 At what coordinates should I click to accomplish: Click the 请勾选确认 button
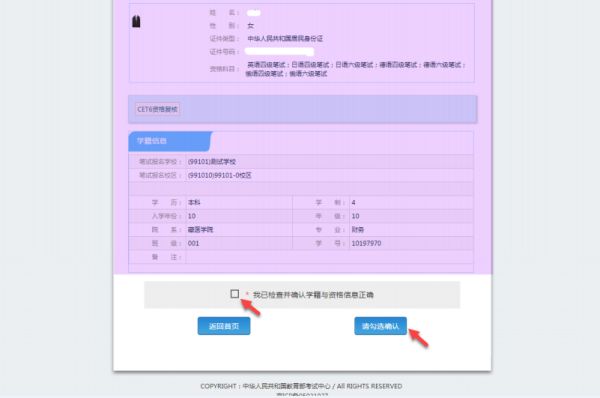click(x=380, y=326)
